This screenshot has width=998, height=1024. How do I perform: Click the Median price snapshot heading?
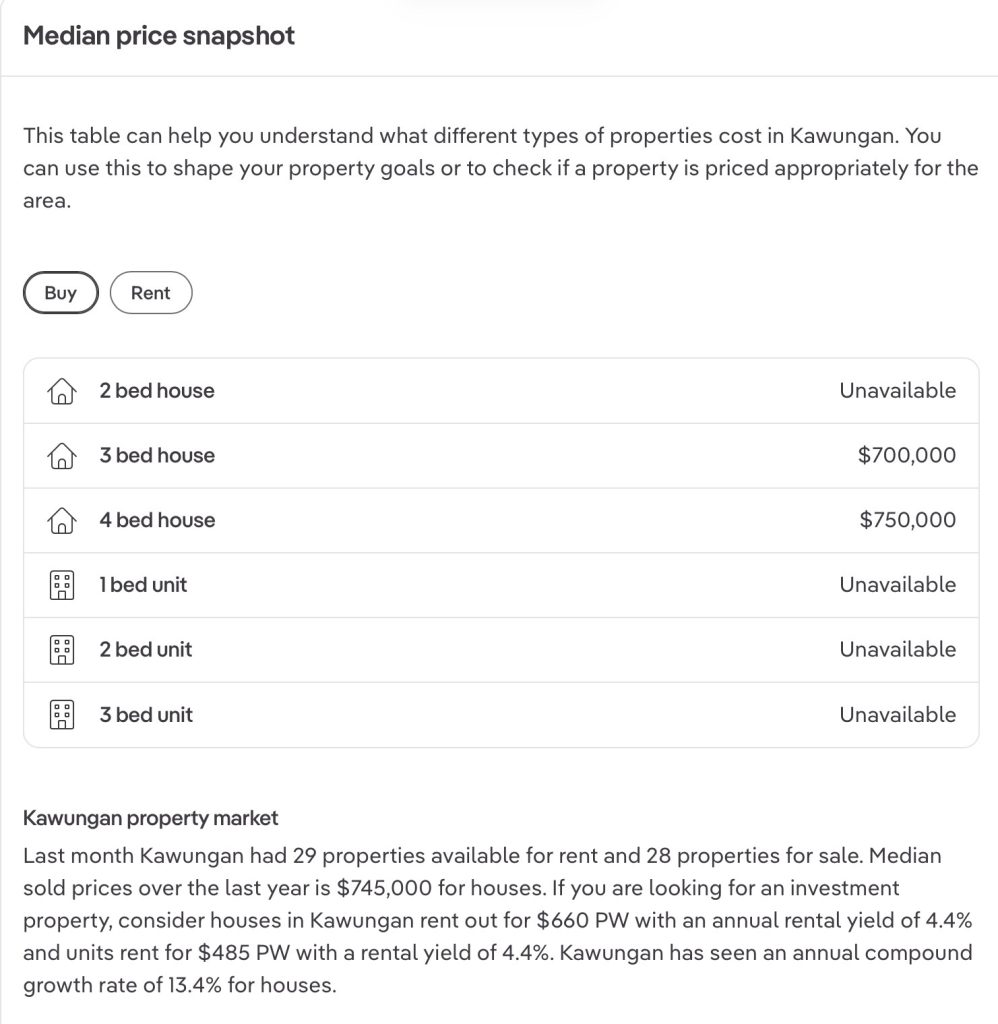pos(159,36)
